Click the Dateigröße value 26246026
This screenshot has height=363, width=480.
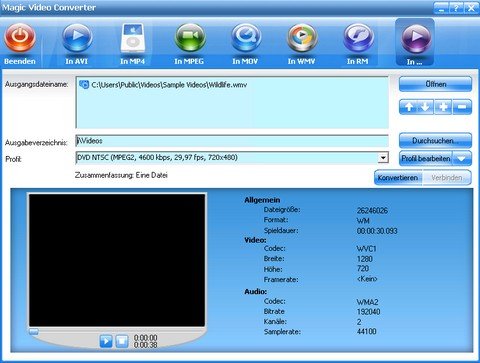coord(372,210)
